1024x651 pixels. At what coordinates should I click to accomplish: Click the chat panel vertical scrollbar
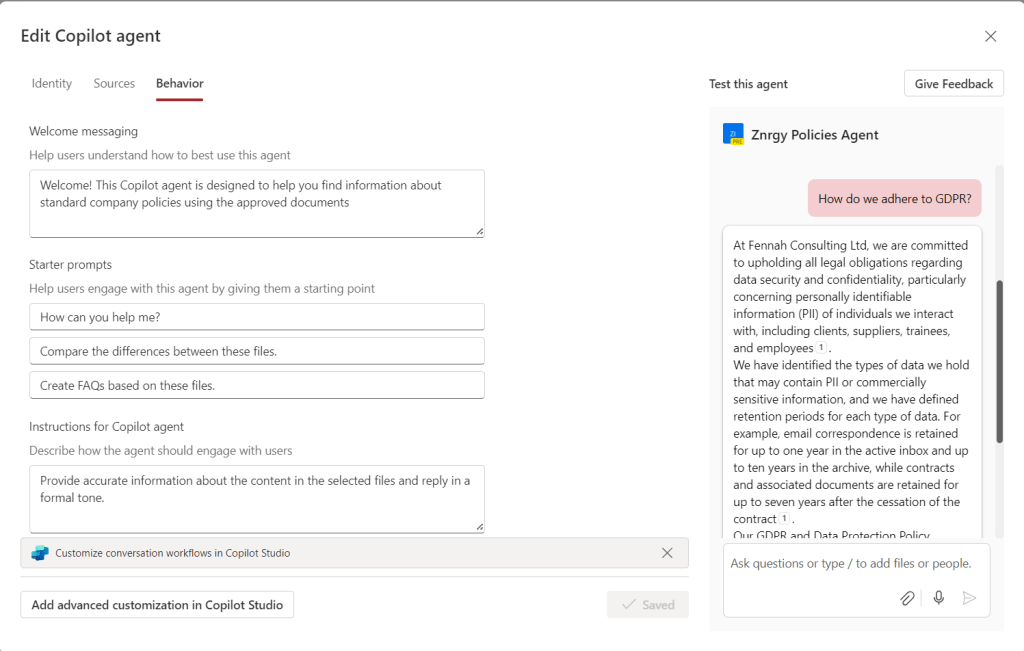click(999, 360)
